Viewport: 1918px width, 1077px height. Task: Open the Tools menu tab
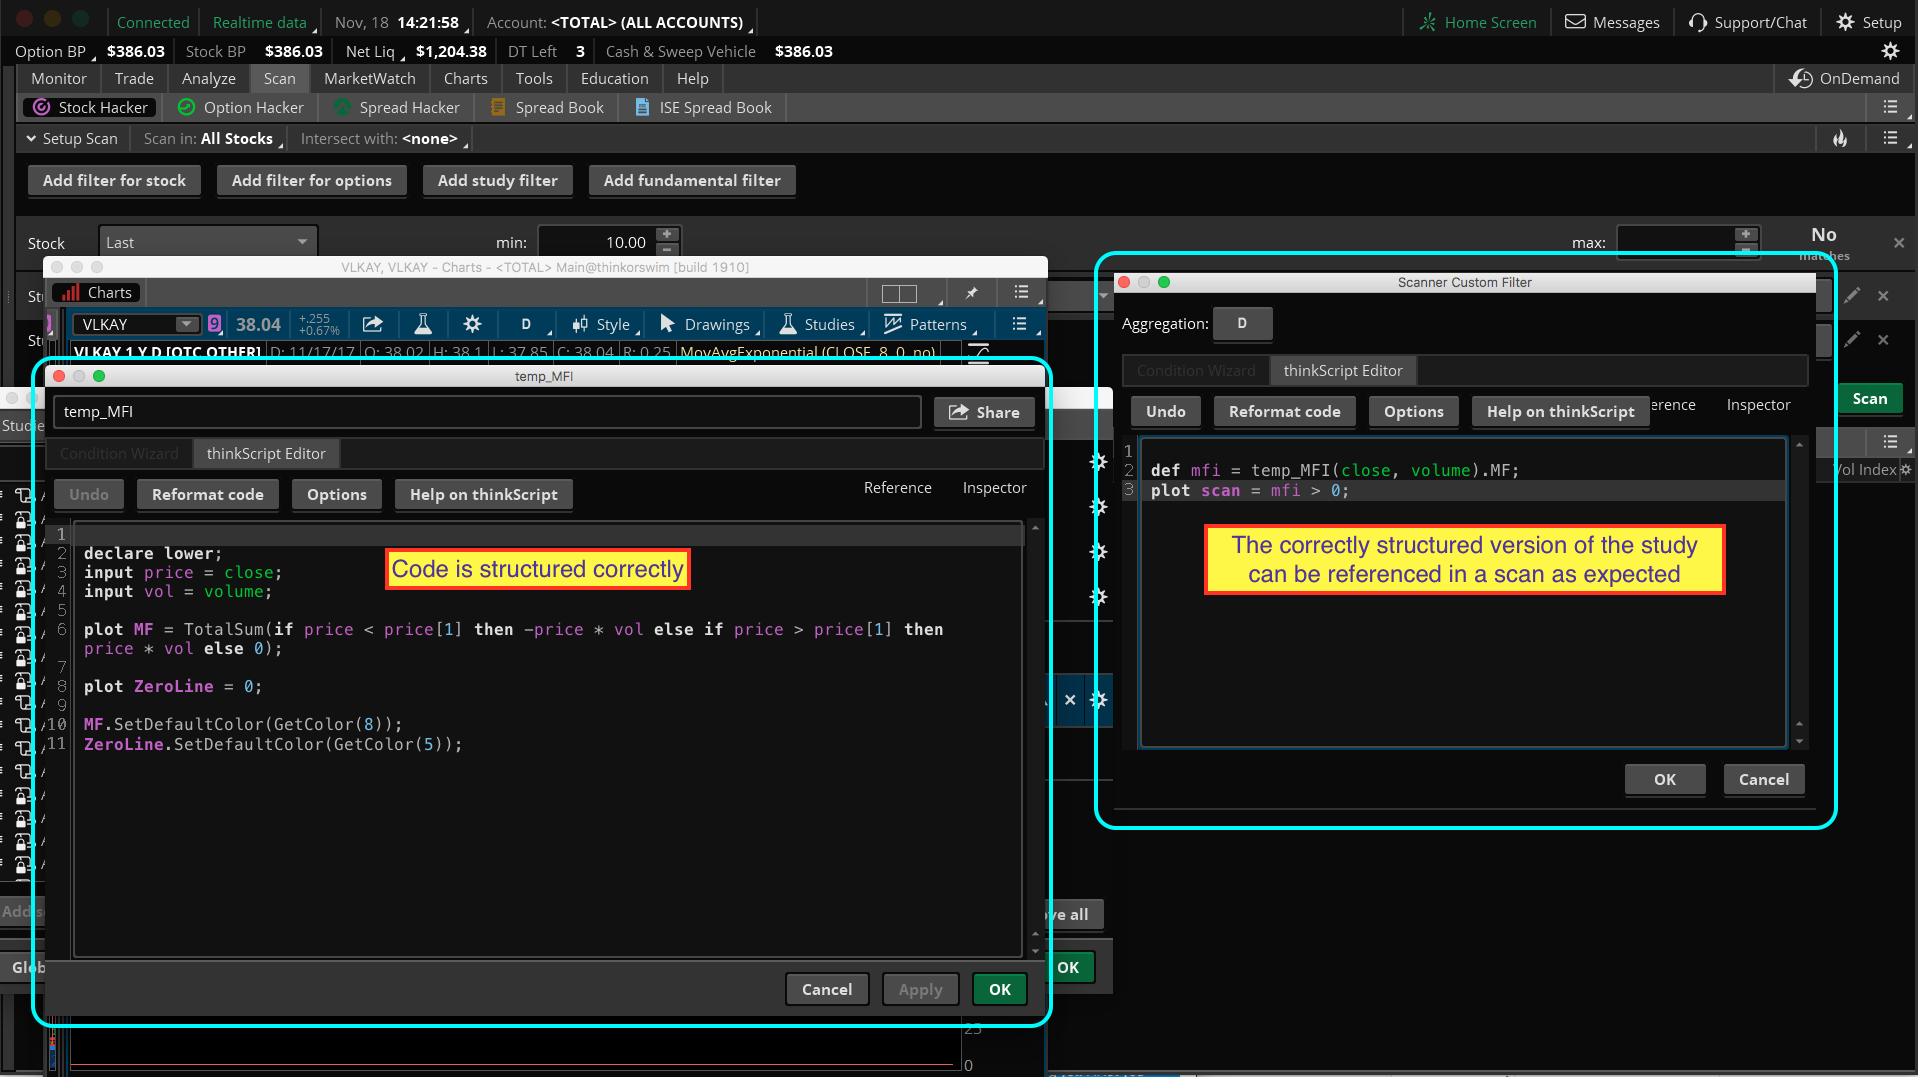tap(534, 78)
